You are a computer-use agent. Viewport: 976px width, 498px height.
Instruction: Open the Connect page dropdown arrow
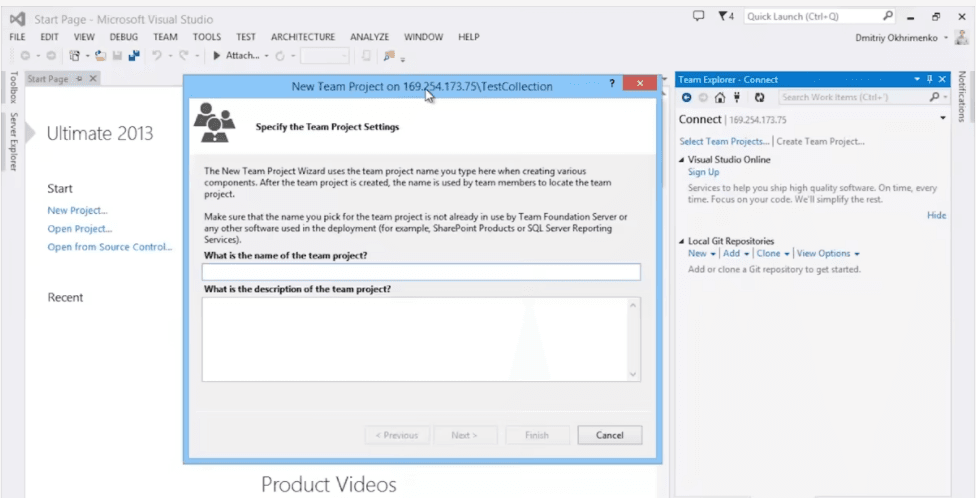click(942, 118)
